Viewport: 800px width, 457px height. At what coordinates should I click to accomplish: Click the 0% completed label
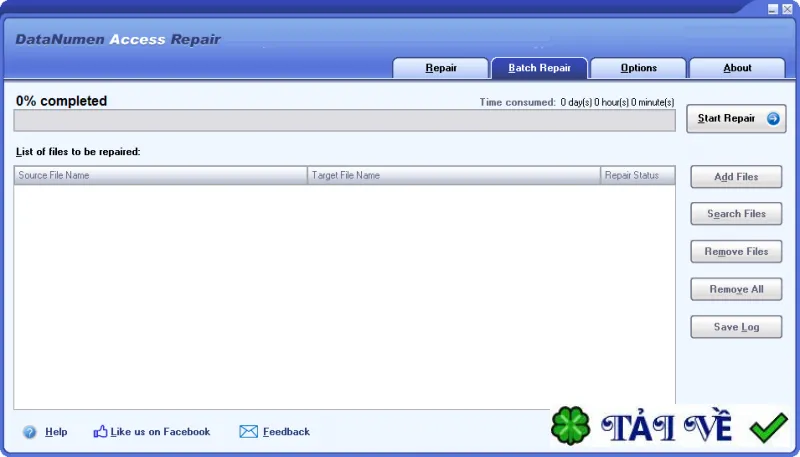coord(61,101)
